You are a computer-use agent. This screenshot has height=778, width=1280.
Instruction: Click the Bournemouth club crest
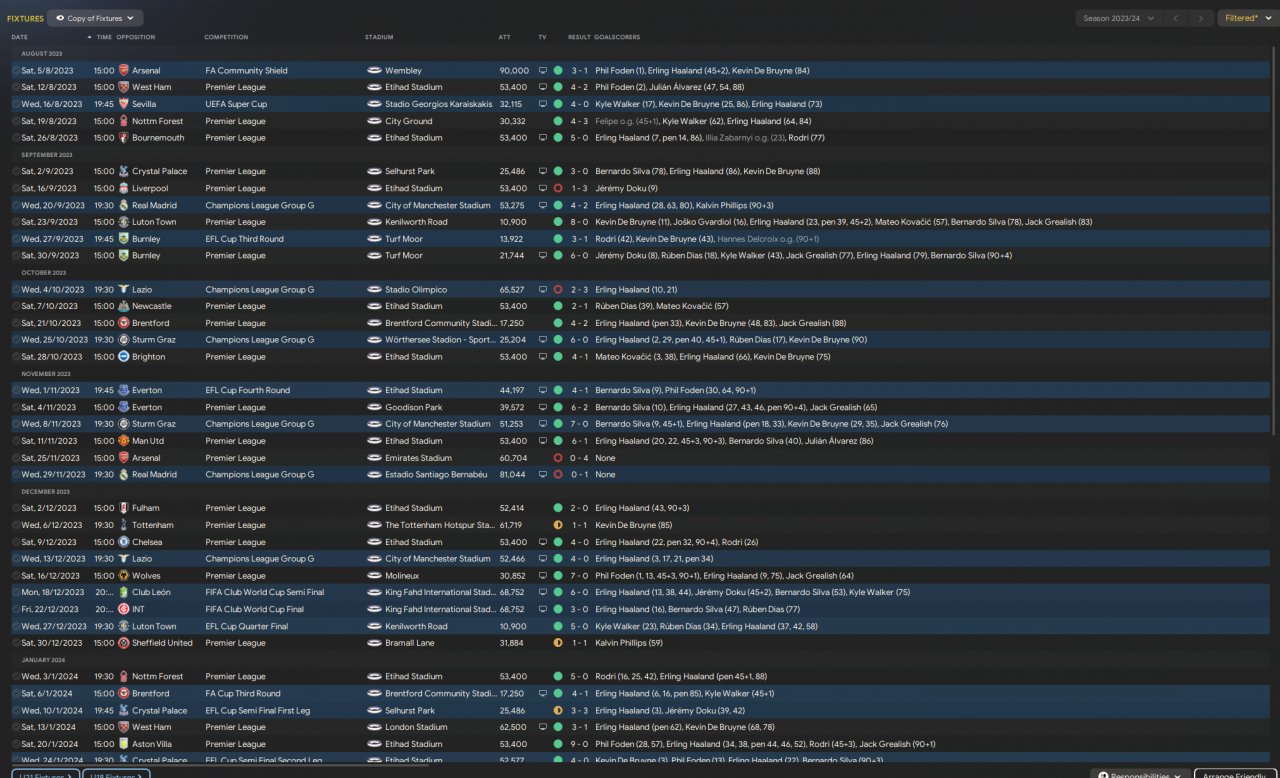[124, 138]
